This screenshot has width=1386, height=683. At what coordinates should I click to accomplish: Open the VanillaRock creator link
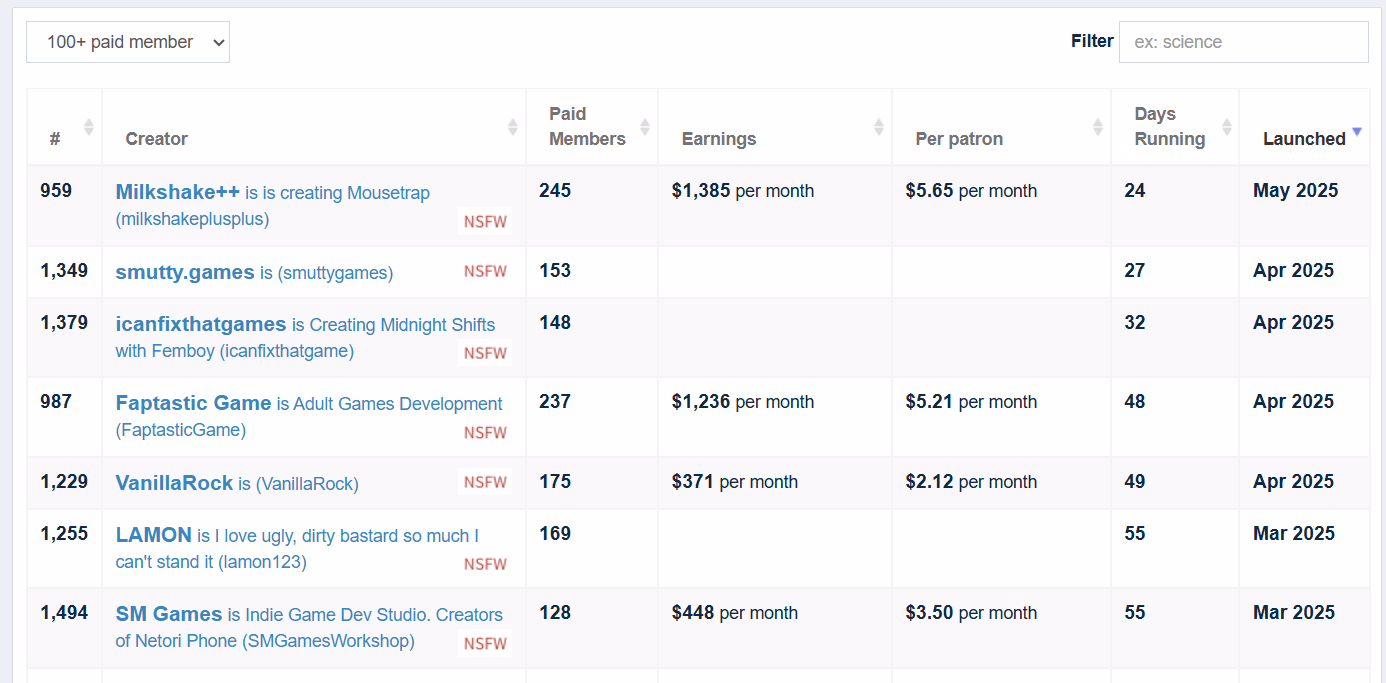tap(174, 483)
